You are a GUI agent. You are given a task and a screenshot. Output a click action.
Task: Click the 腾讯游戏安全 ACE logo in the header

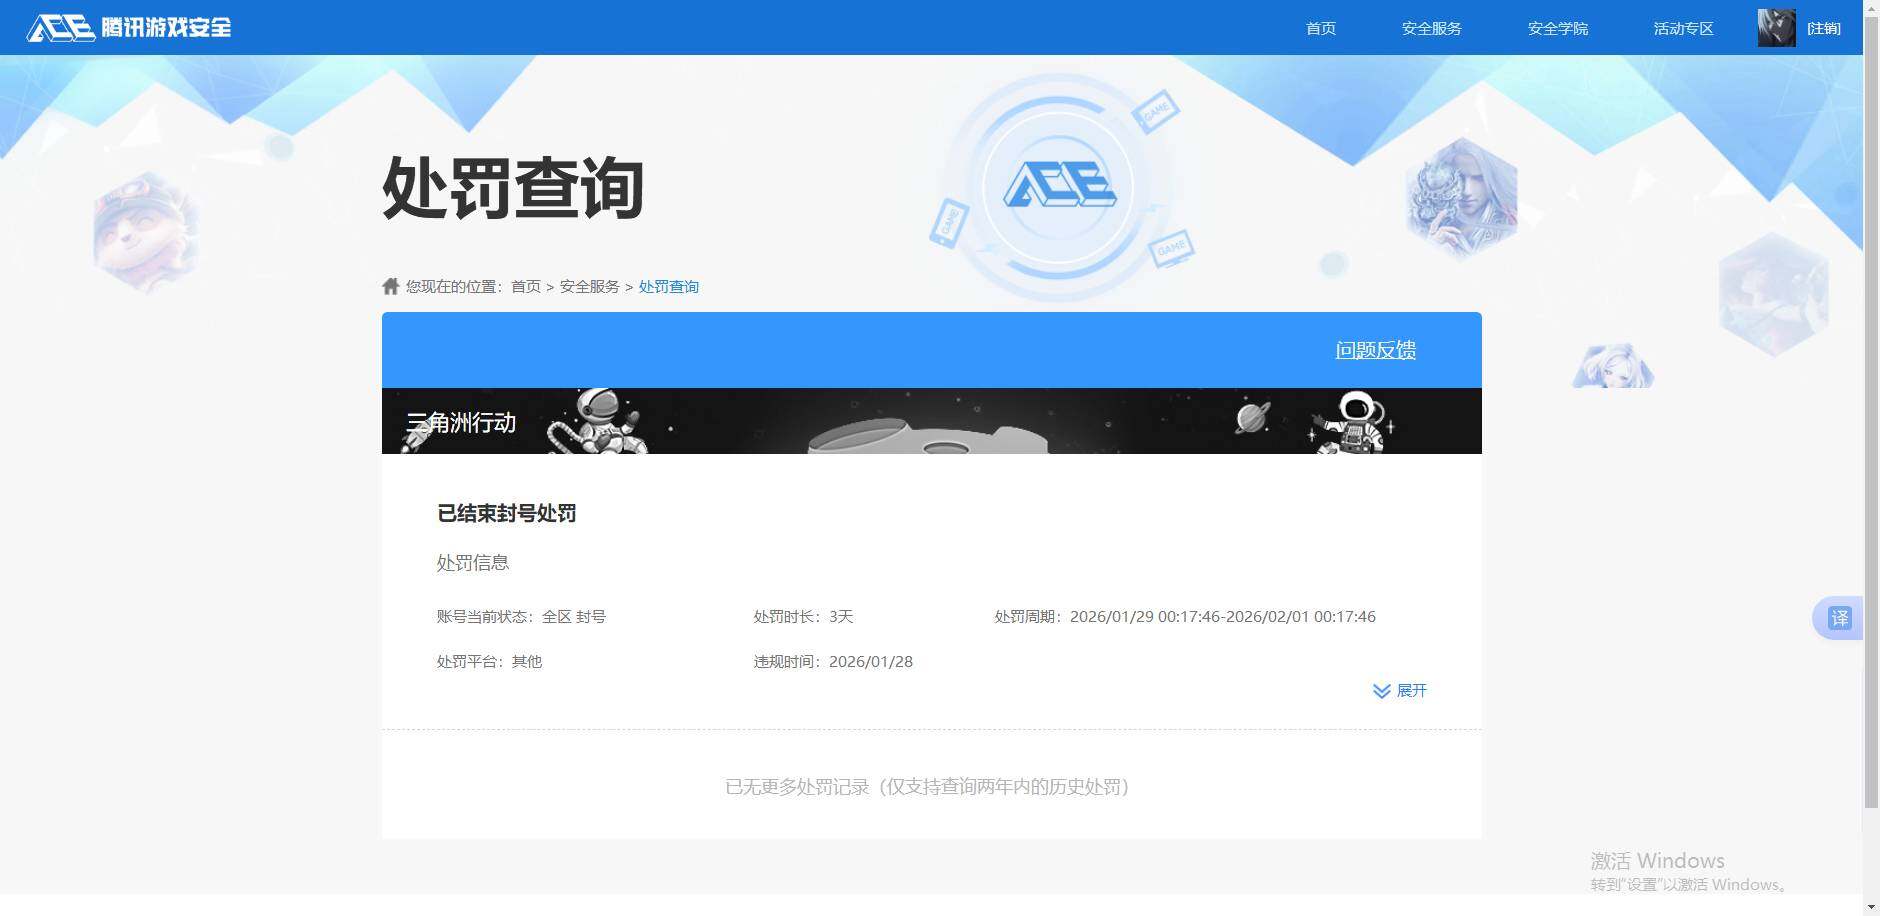(x=129, y=27)
